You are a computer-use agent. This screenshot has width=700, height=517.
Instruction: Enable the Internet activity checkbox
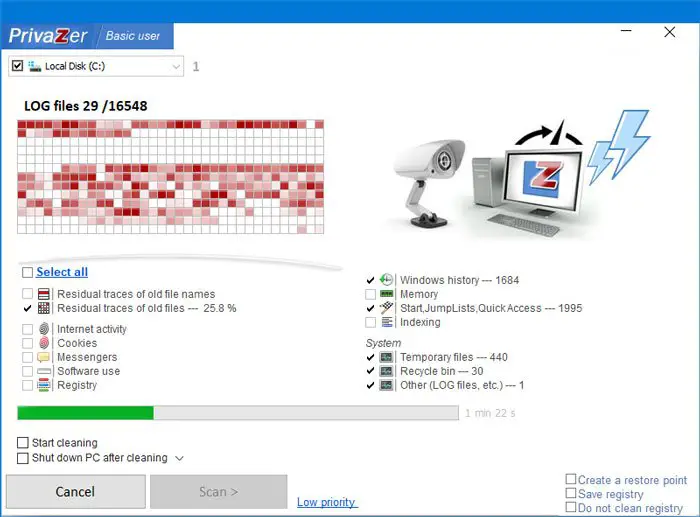coord(27,329)
